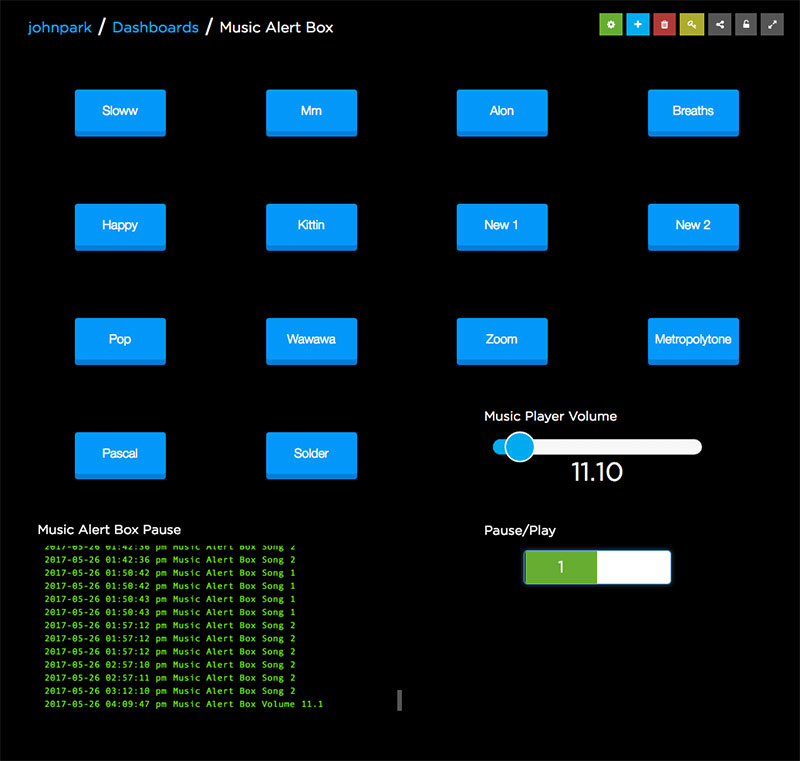
Task: Click the Breaths song button
Action: [693, 112]
